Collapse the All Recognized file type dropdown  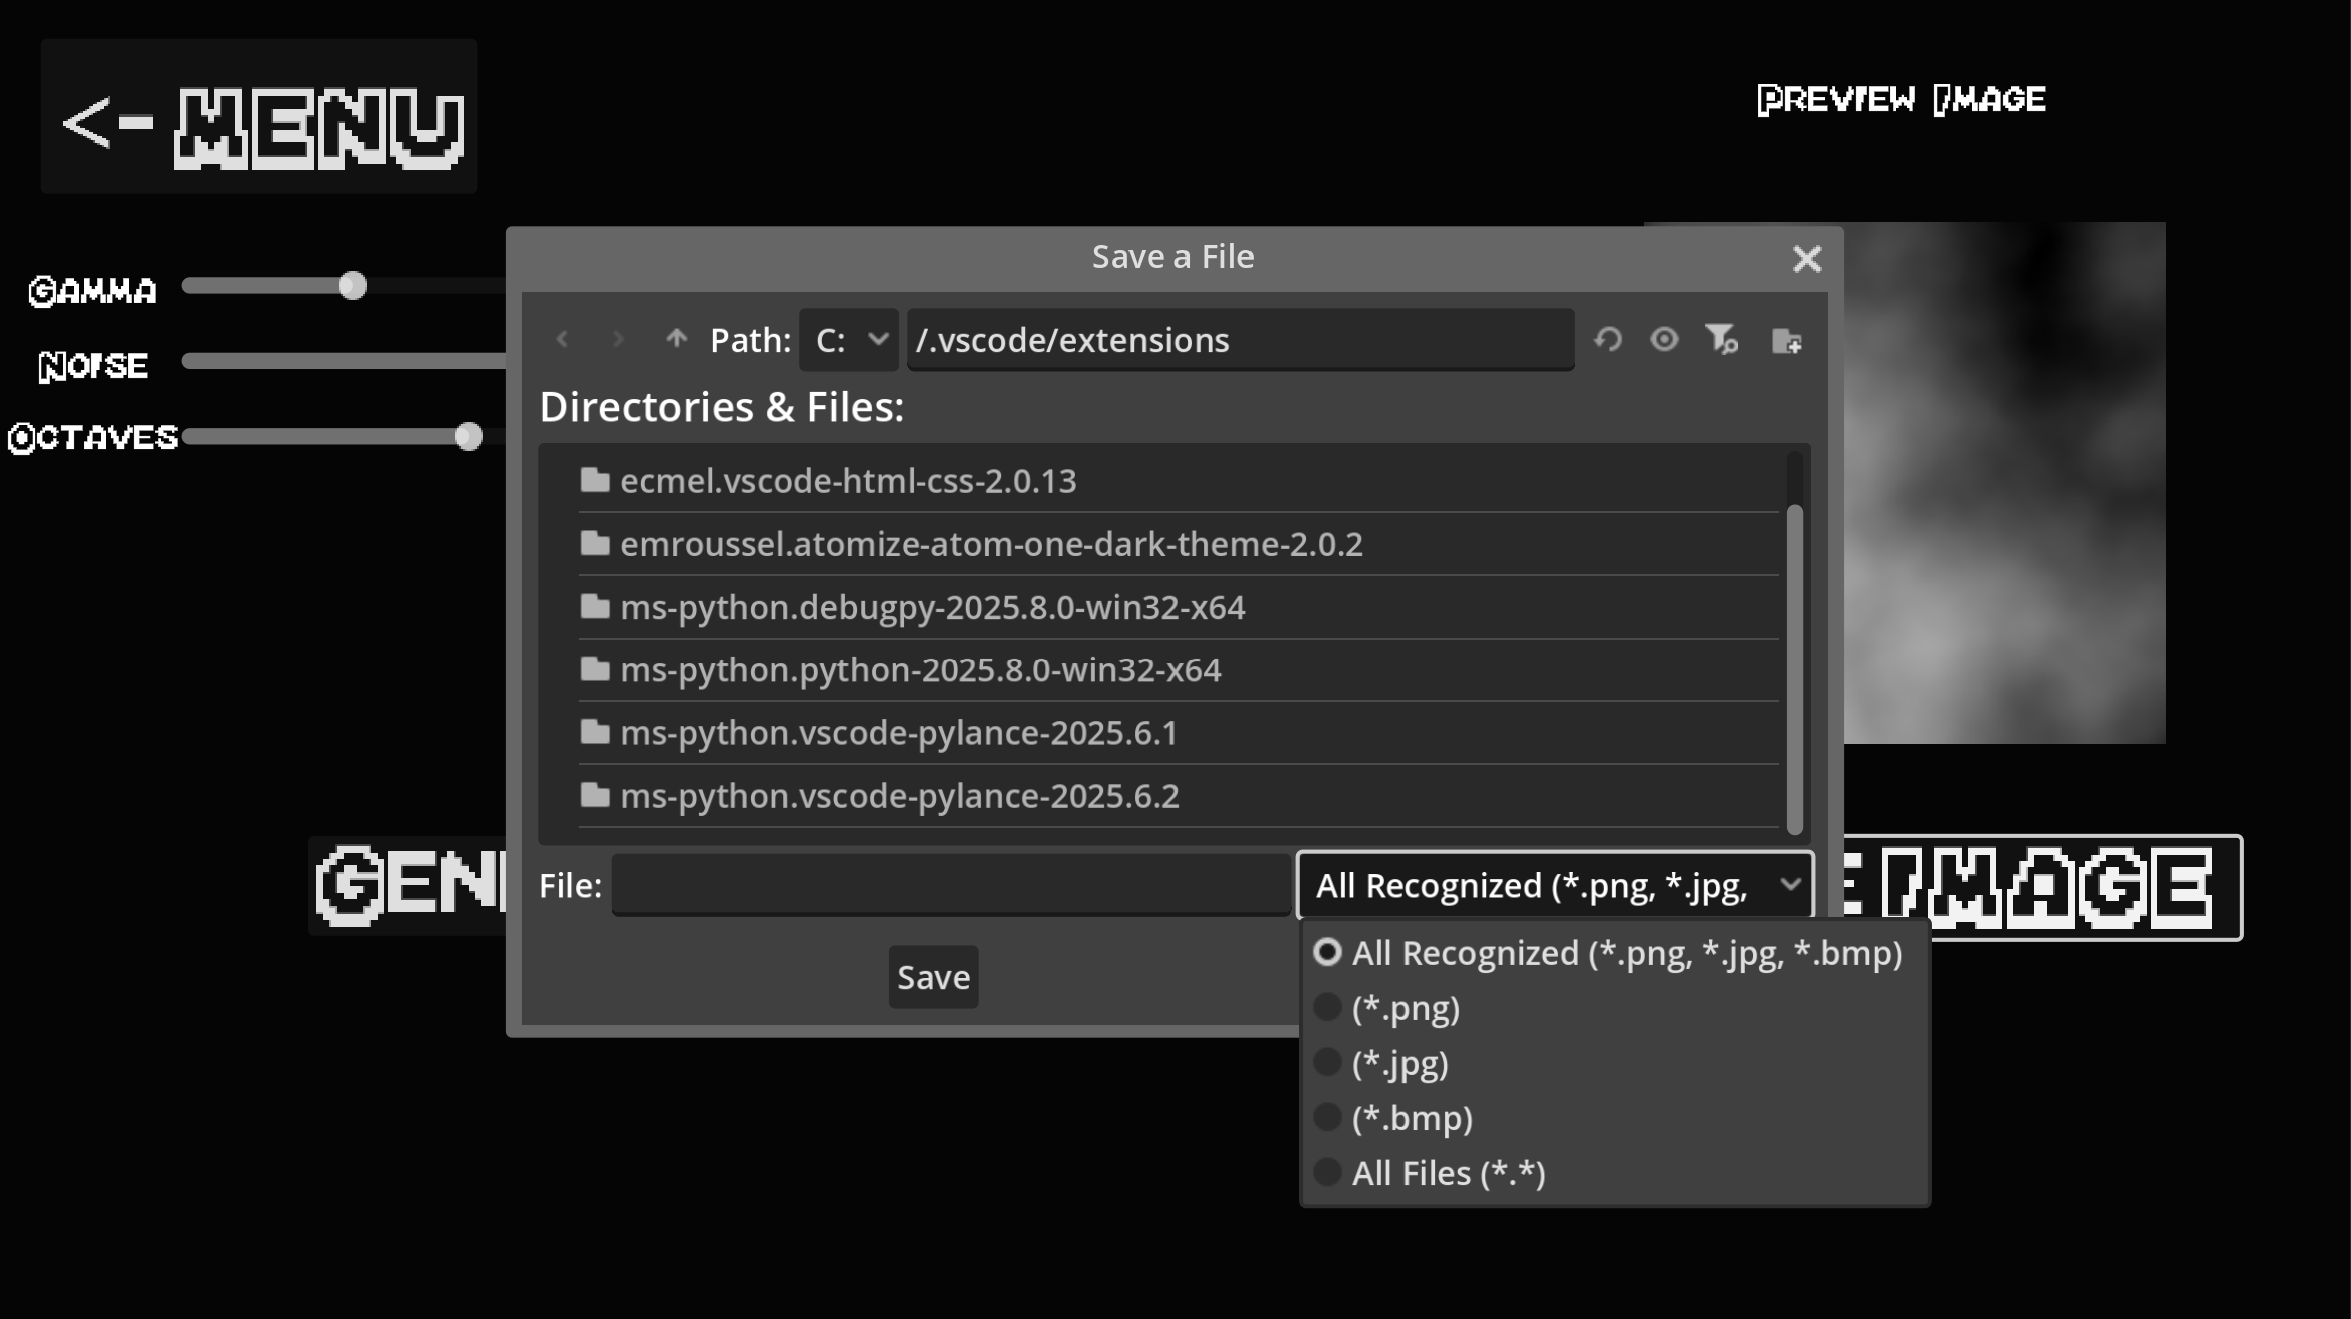1554,885
